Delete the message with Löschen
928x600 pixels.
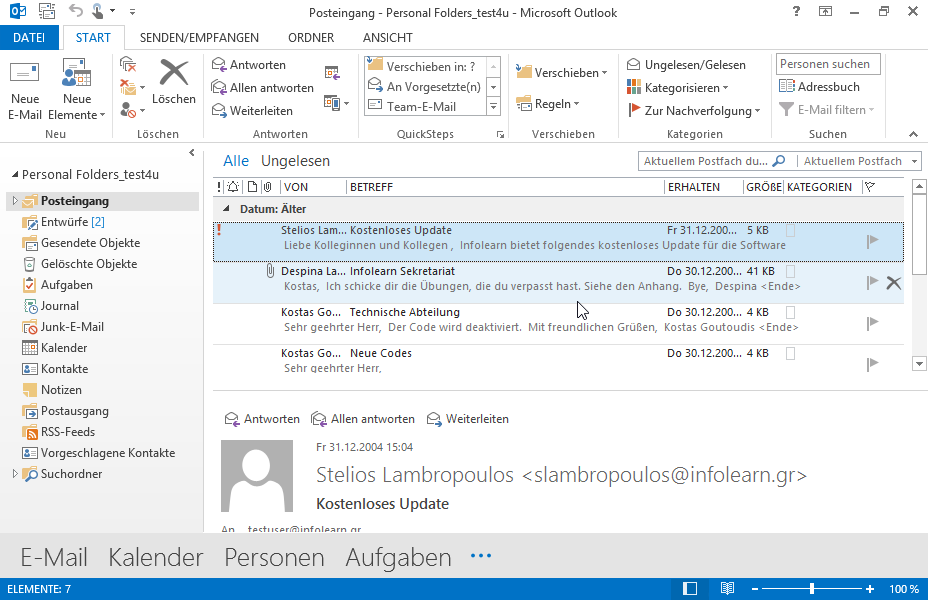coord(173,83)
